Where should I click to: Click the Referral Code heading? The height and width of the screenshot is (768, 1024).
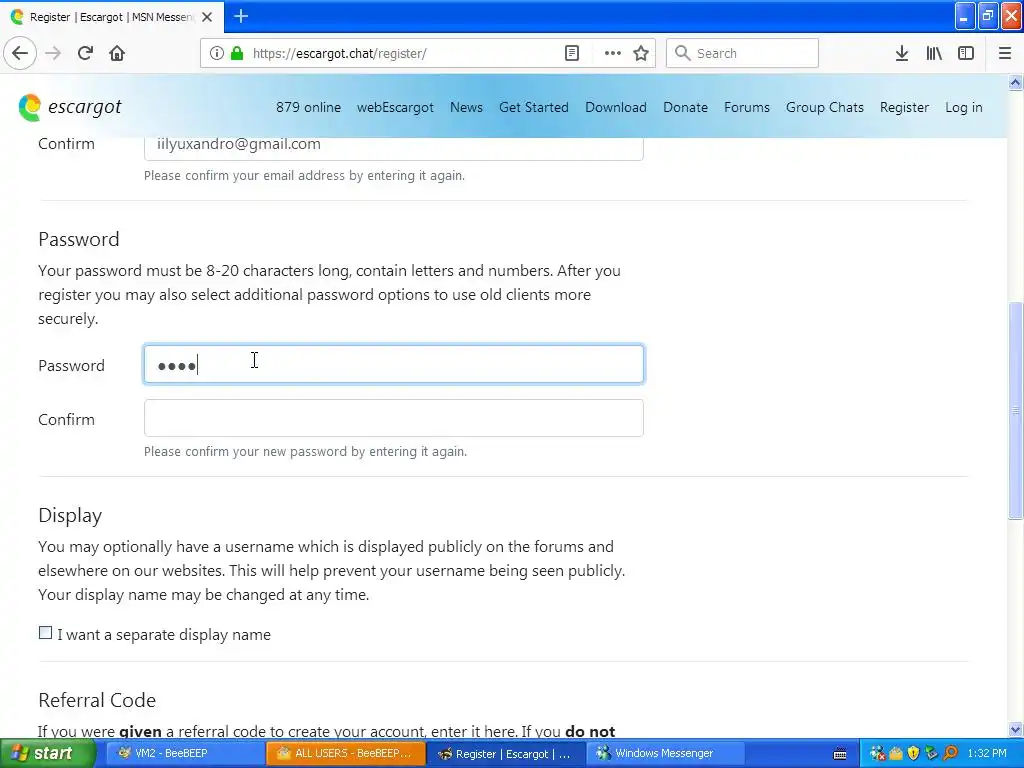tap(97, 700)
